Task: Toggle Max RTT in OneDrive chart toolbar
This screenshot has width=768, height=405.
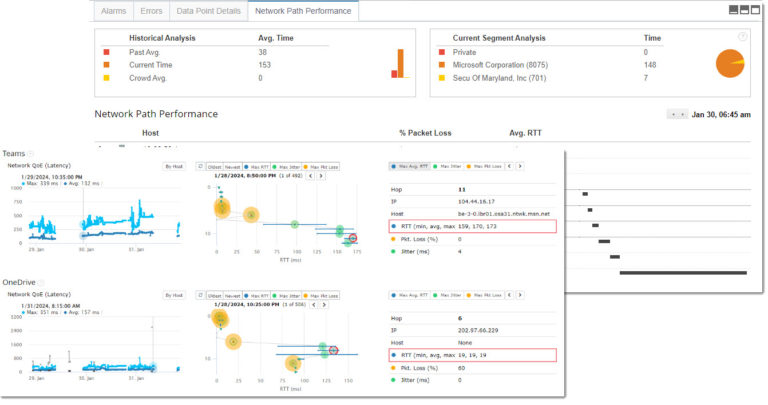Action: pos(257,296)
